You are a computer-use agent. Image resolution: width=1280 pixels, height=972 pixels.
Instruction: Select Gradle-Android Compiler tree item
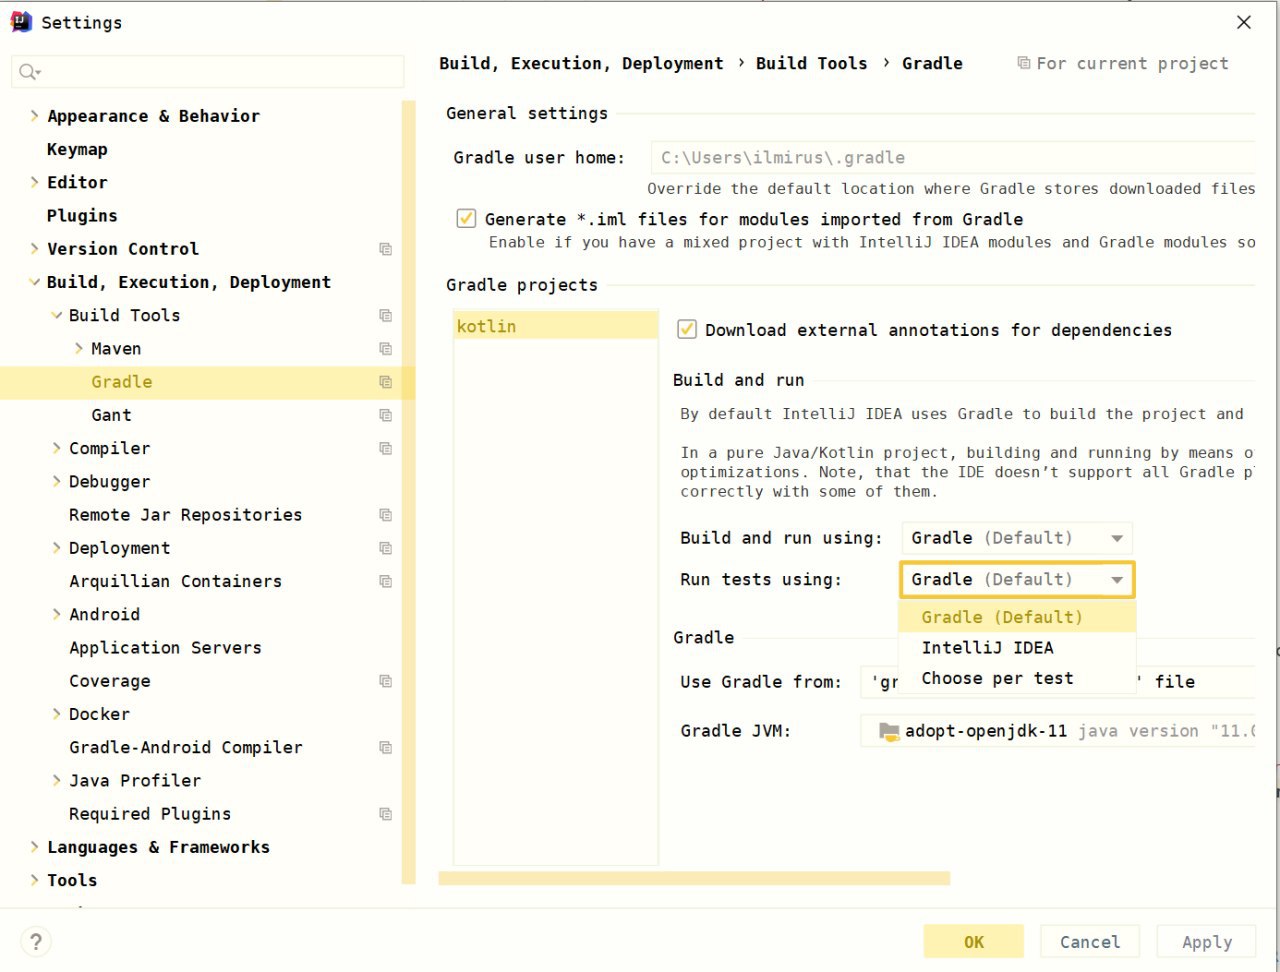coord(185,747)
